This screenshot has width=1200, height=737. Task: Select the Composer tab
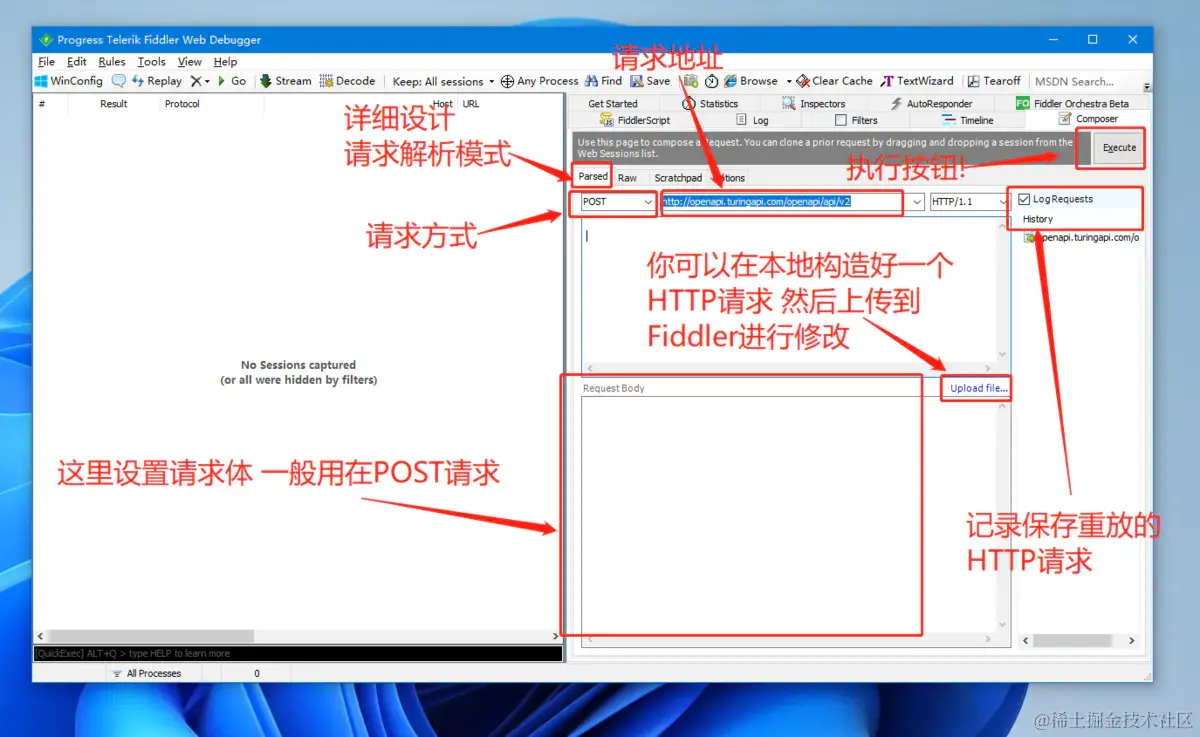(1089, 119)
